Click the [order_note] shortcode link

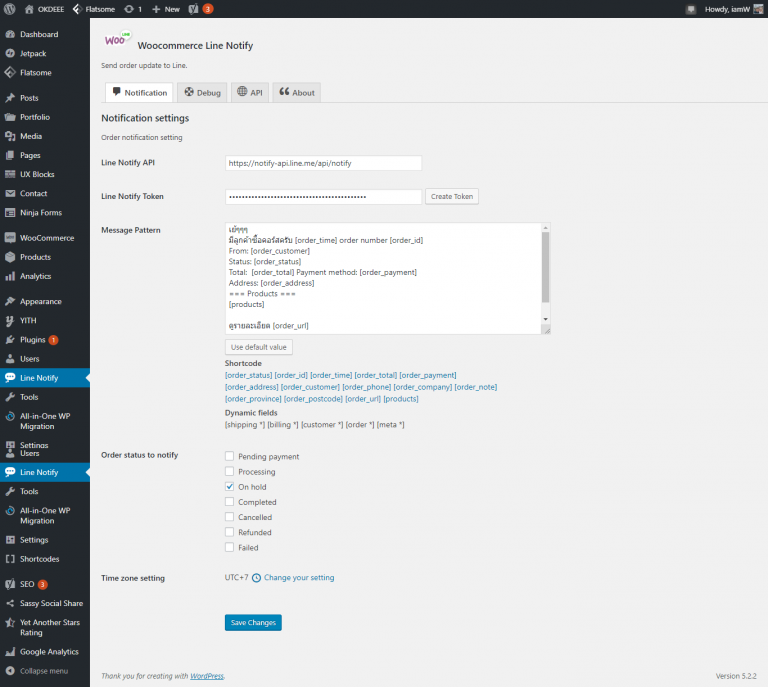coord(476,387)
